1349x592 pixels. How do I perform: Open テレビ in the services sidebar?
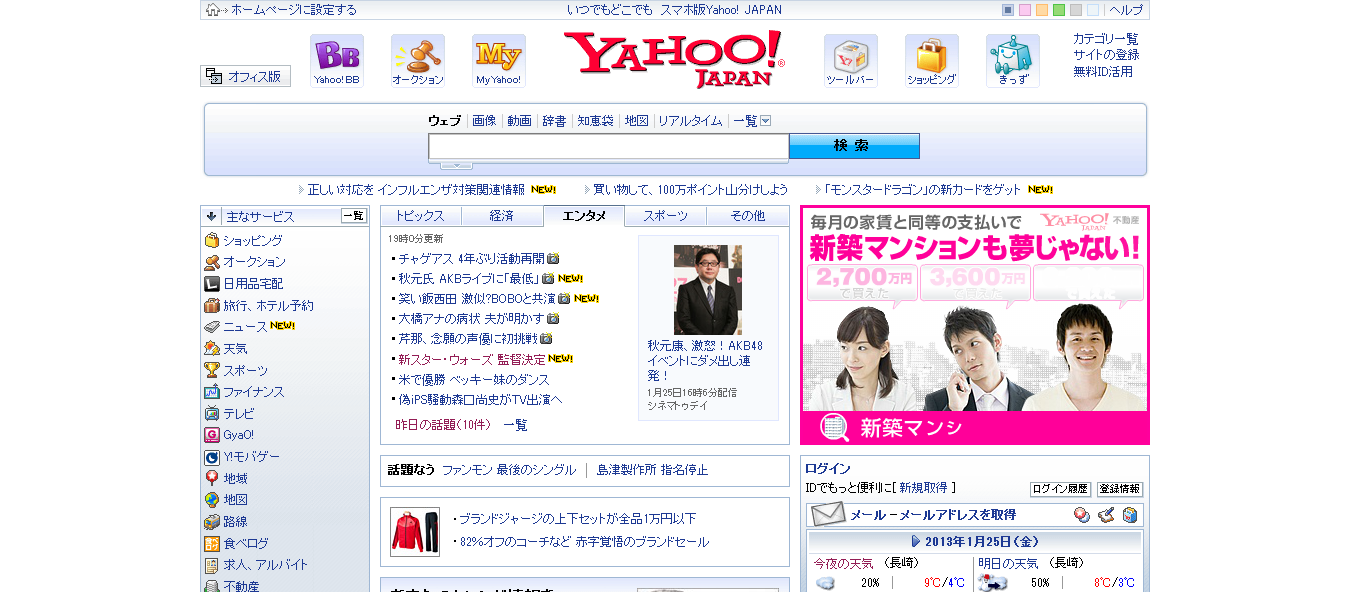[238, 413]
